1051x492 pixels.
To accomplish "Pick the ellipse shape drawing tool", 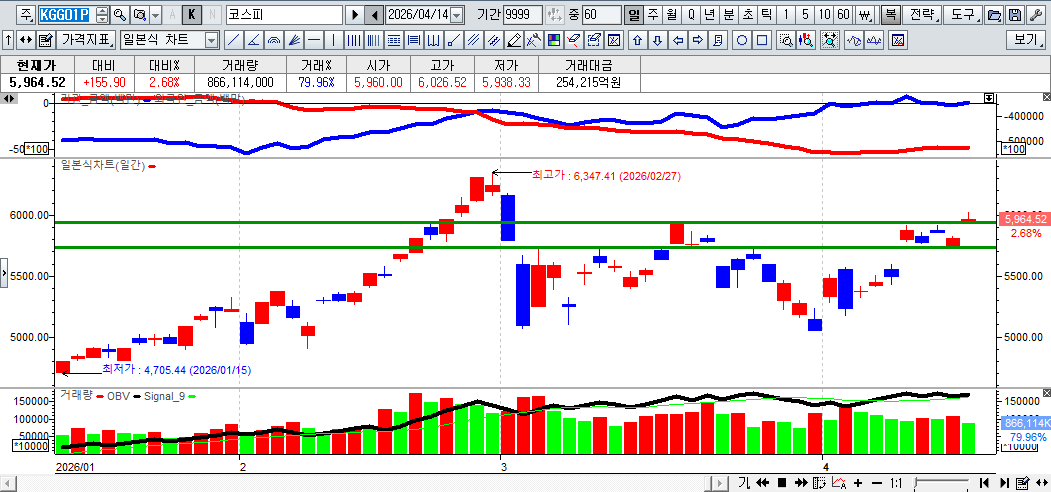I will pos(742,40).
